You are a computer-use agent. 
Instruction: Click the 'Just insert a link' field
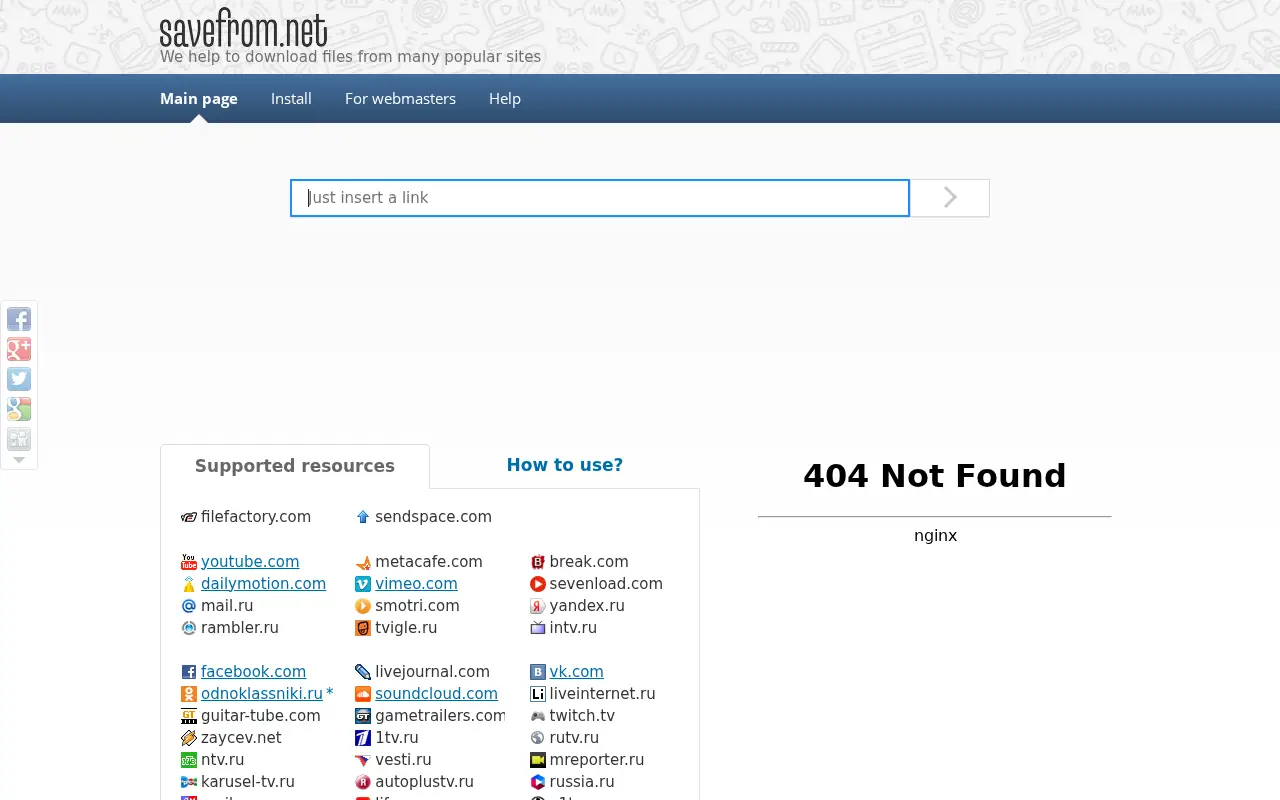tap(600, 198)
